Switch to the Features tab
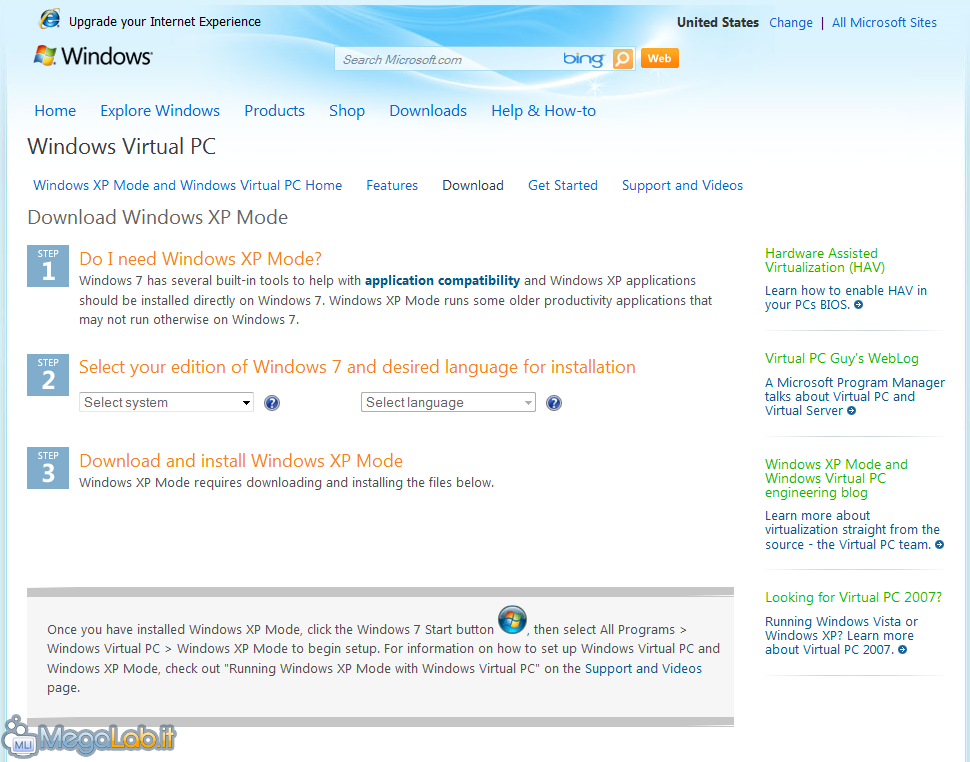Viewport: 970px width, 762px height. pos(392,185)
